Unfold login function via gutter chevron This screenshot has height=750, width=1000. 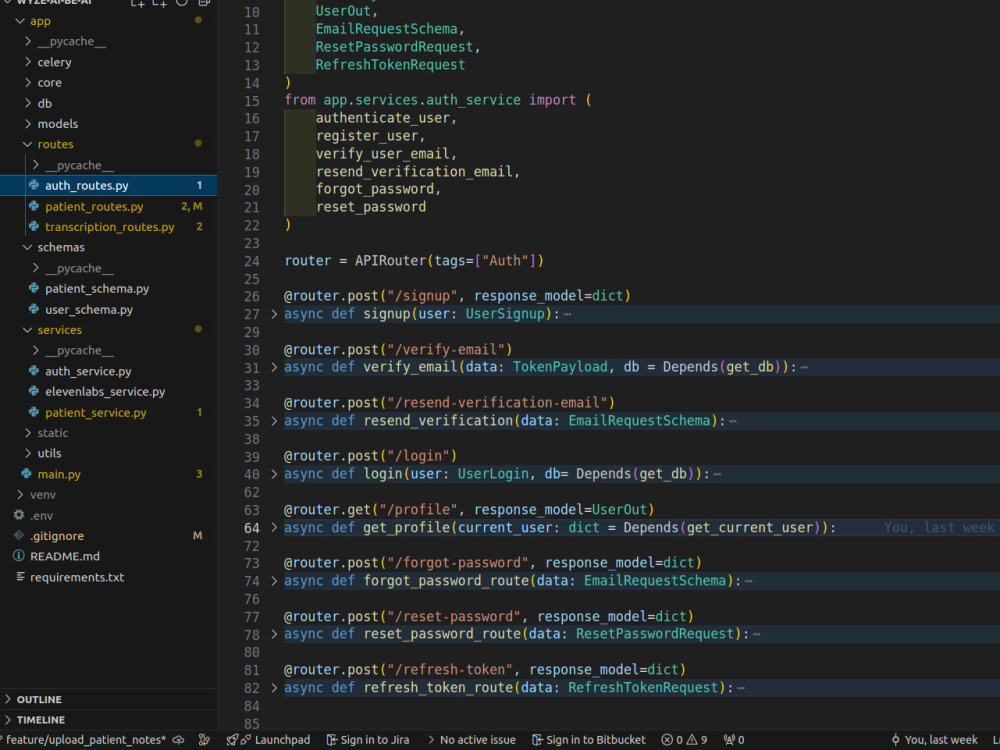[274, 474]
